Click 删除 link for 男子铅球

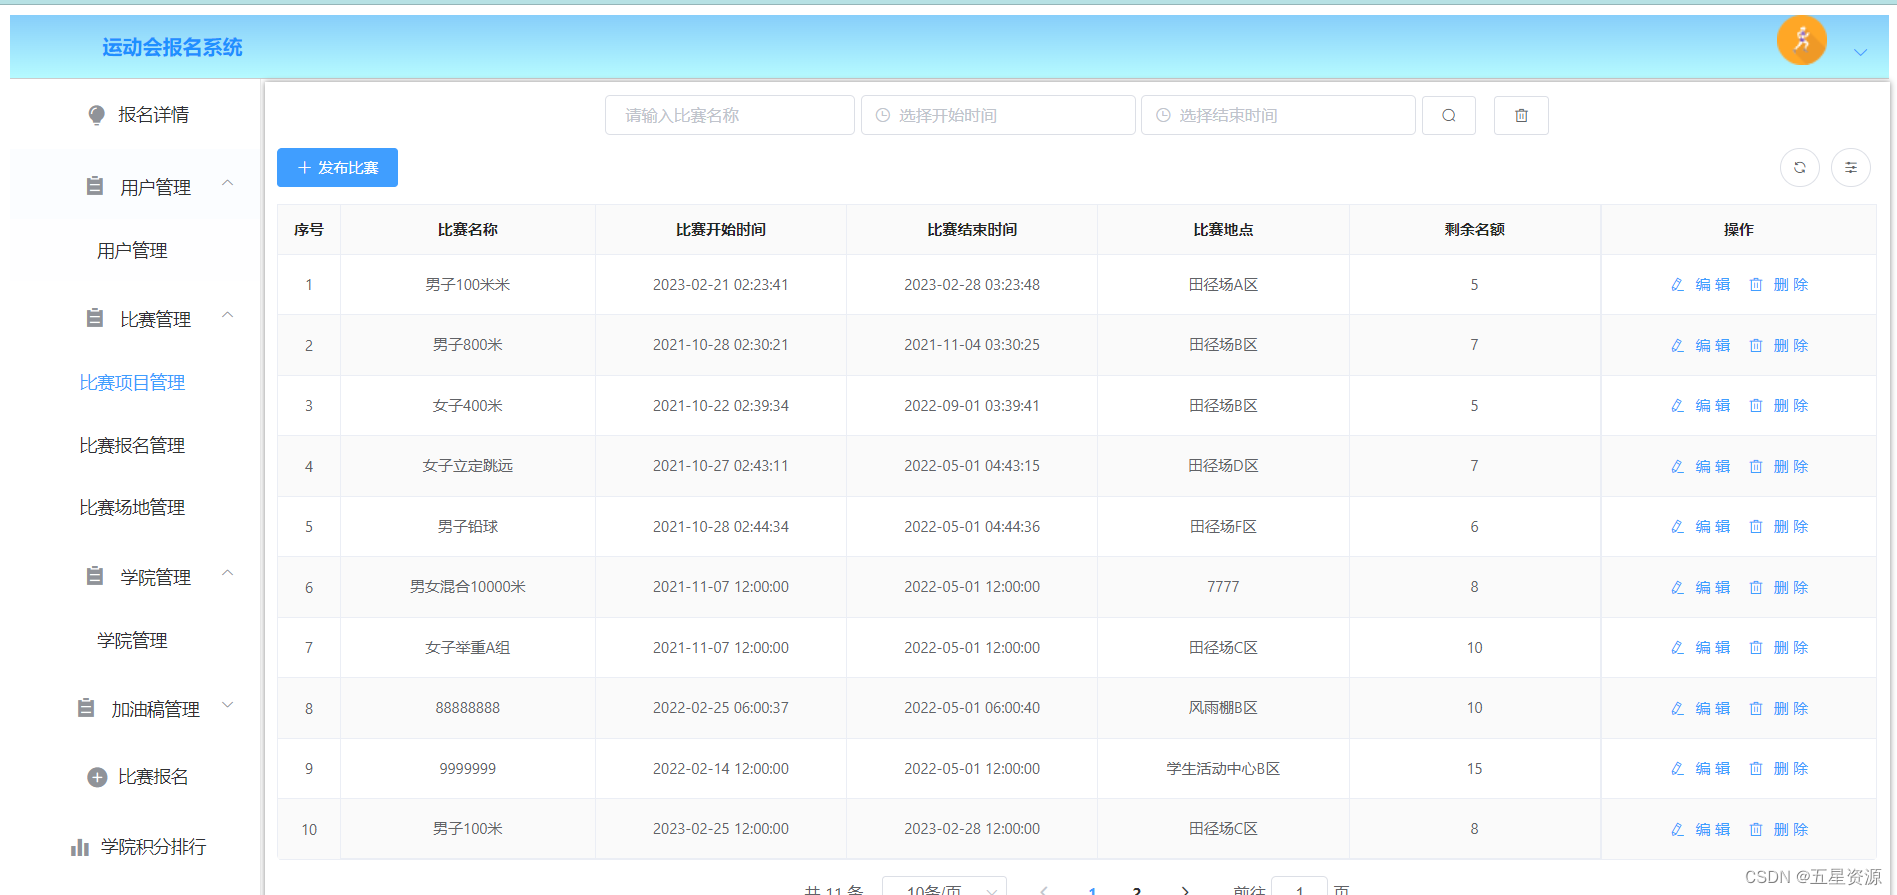click(x=1791, y=527)
